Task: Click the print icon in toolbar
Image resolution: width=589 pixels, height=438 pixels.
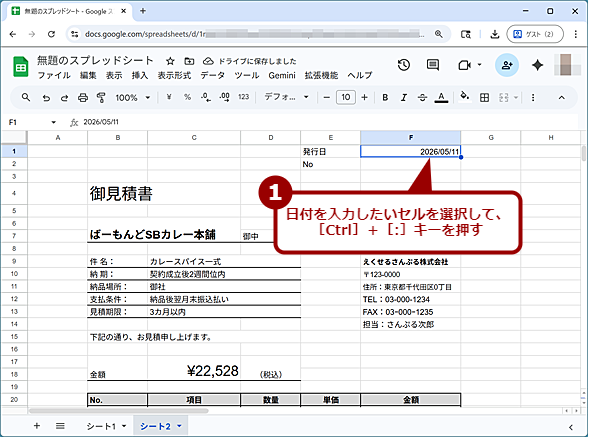Action: [x=83, y=98]
